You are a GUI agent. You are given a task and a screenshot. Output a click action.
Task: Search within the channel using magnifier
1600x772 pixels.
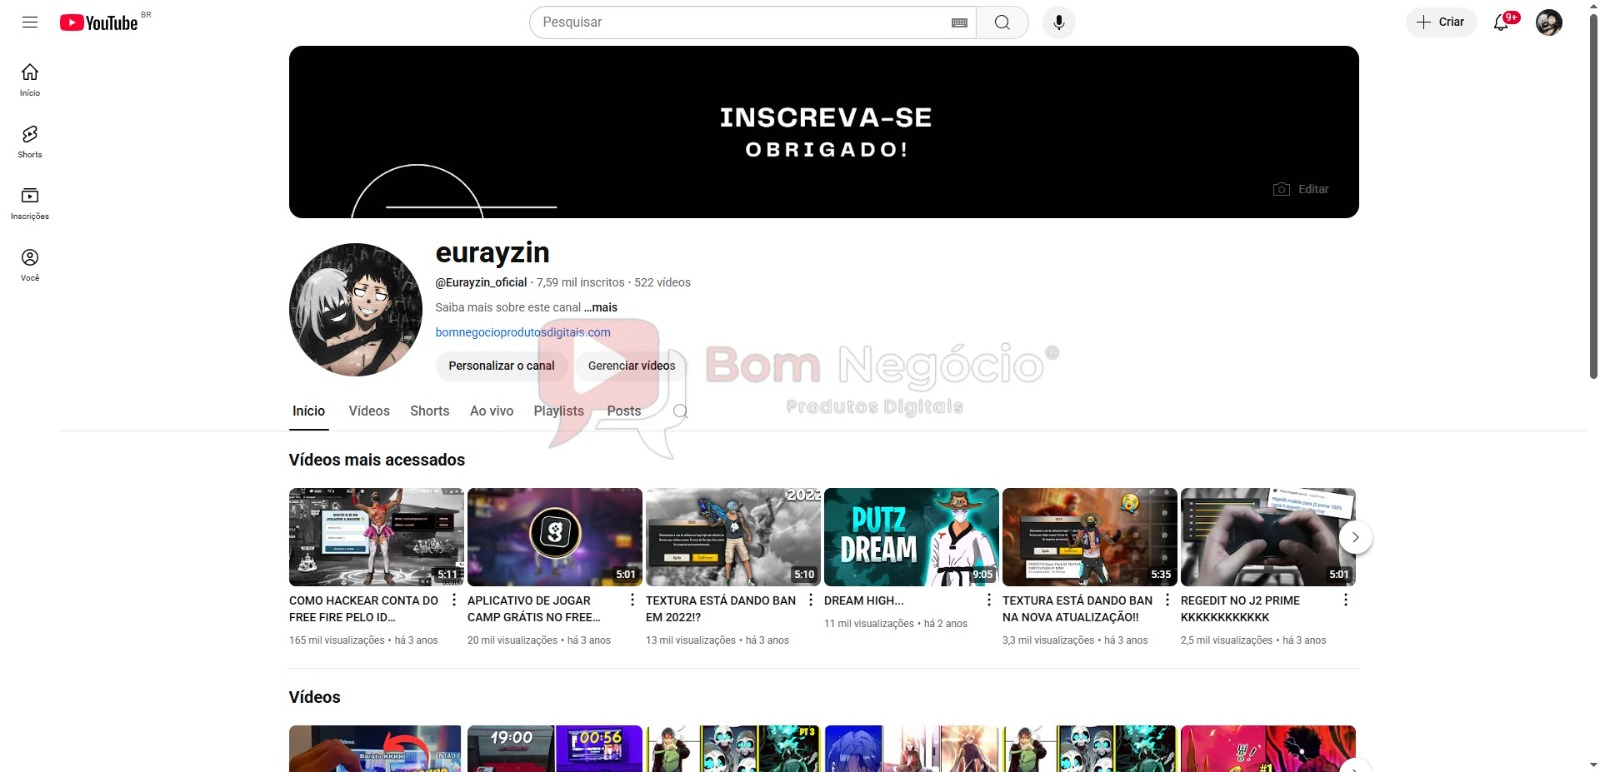pyautogui.click(x=680, y=411)
